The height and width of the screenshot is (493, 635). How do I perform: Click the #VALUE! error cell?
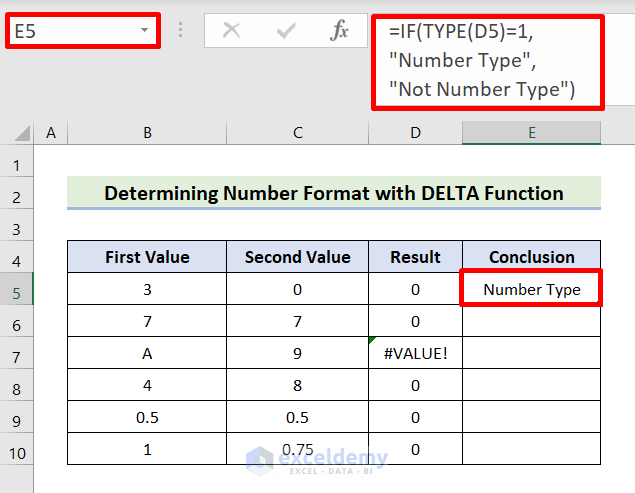tap(415, 357)
